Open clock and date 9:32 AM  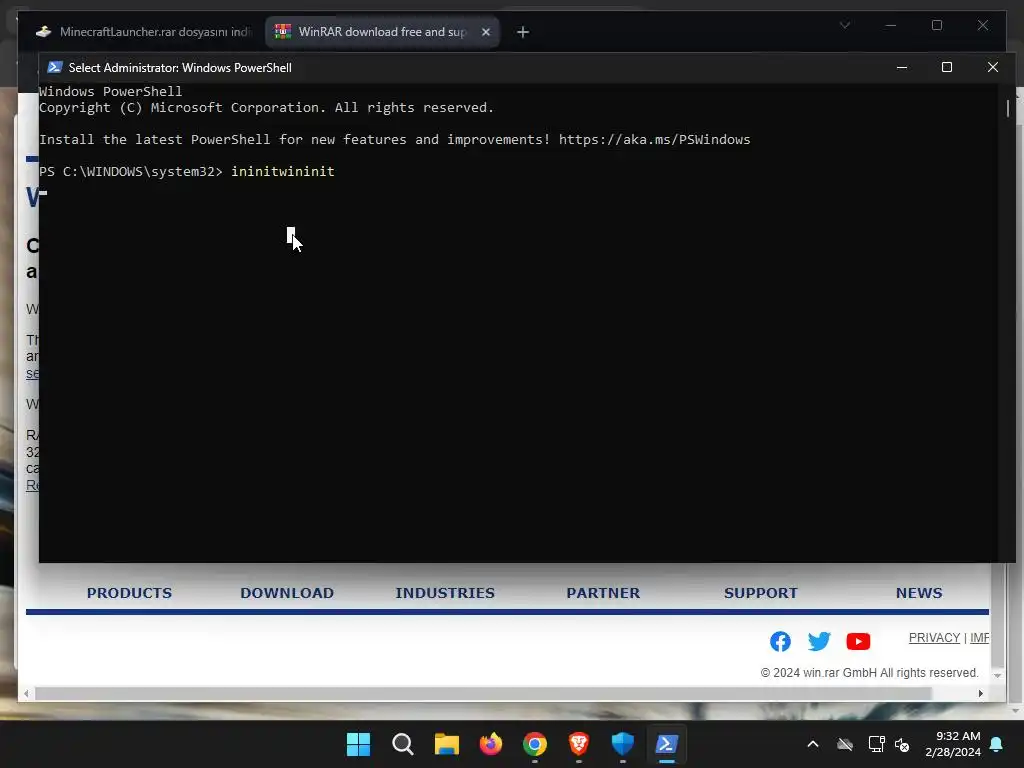(x=953, y=744)
